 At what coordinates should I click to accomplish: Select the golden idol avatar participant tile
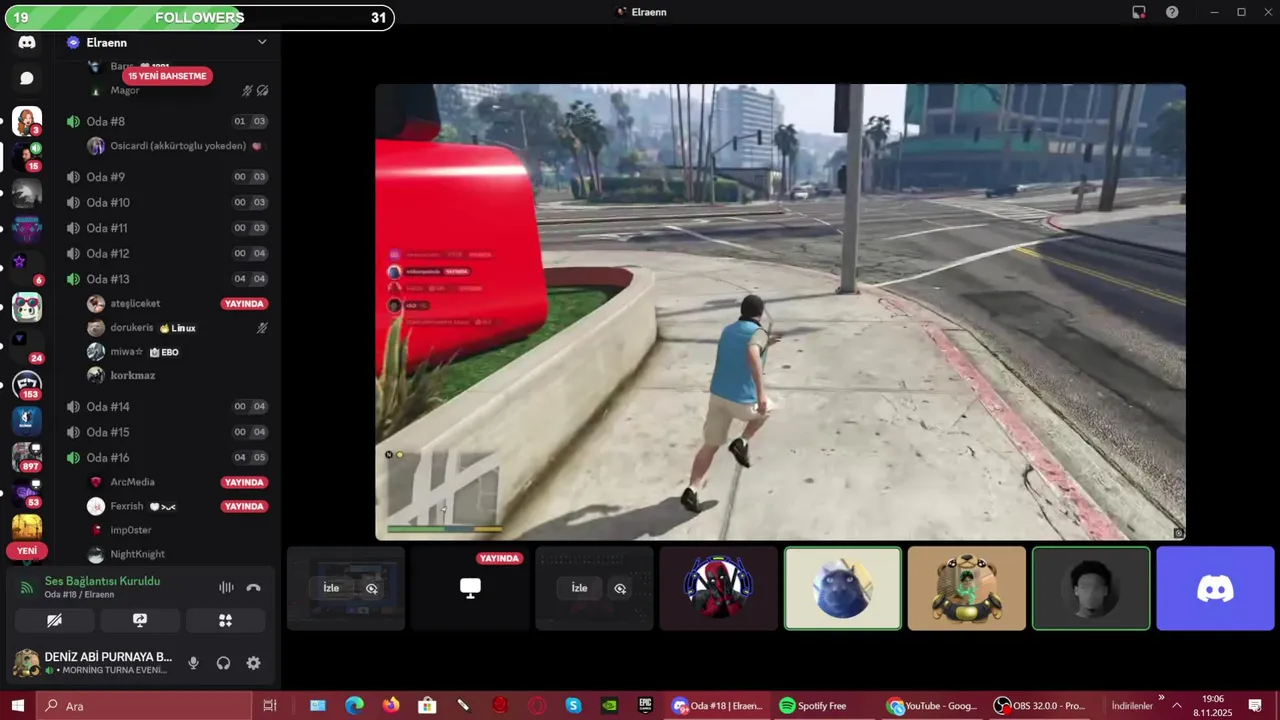coord(966,588)
